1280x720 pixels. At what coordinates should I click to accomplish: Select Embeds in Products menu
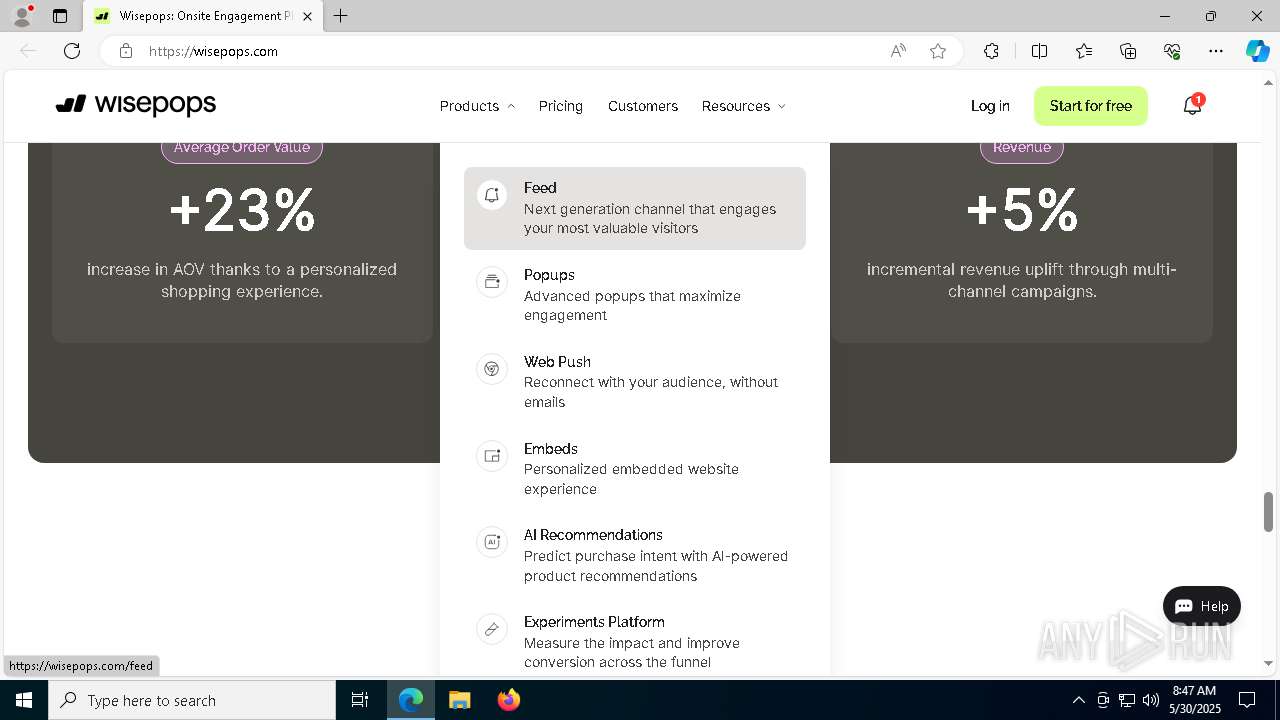tap(635, 469)
